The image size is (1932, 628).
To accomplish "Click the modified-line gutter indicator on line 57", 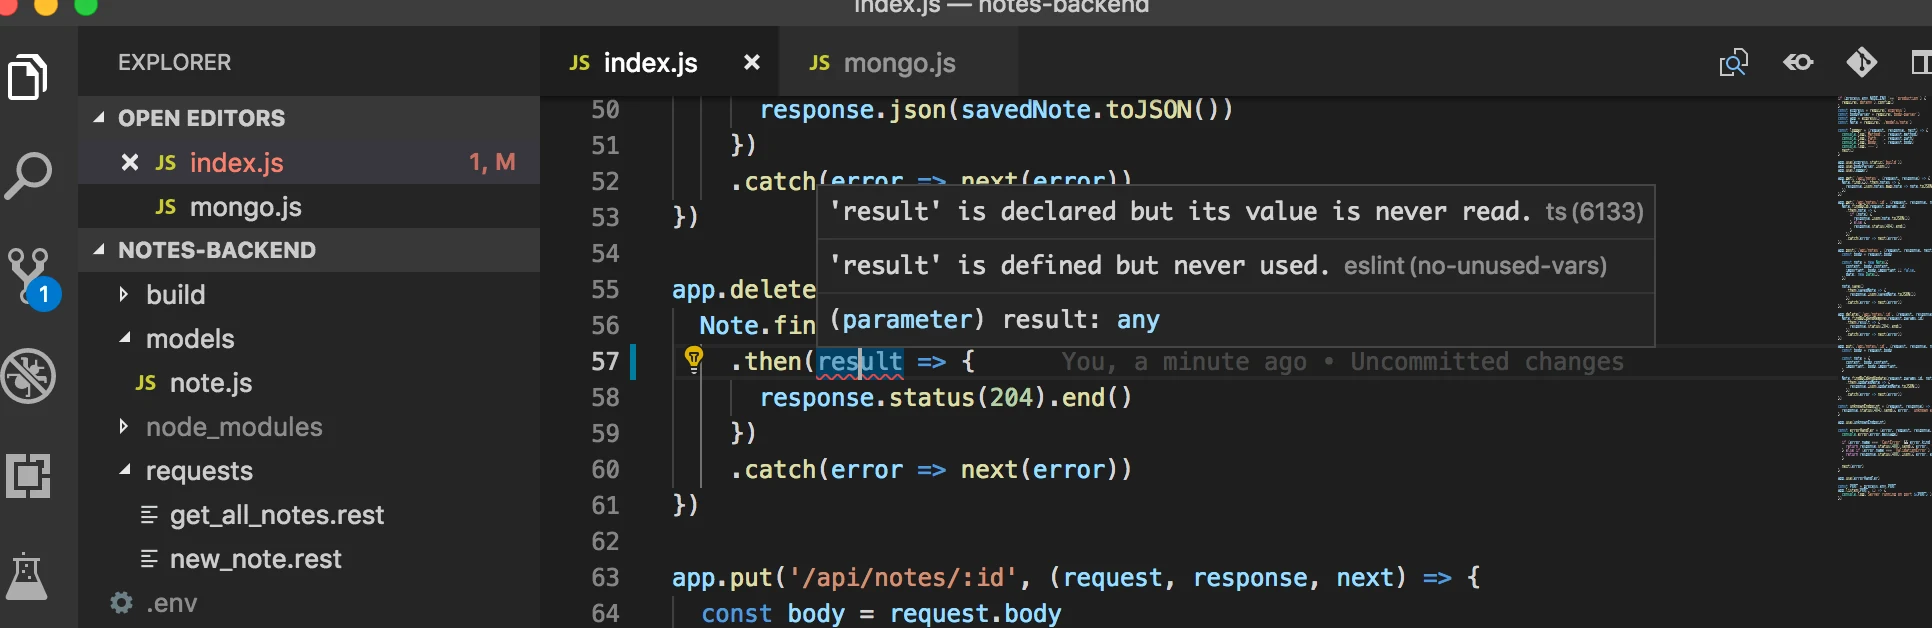I will pos(633,361).
